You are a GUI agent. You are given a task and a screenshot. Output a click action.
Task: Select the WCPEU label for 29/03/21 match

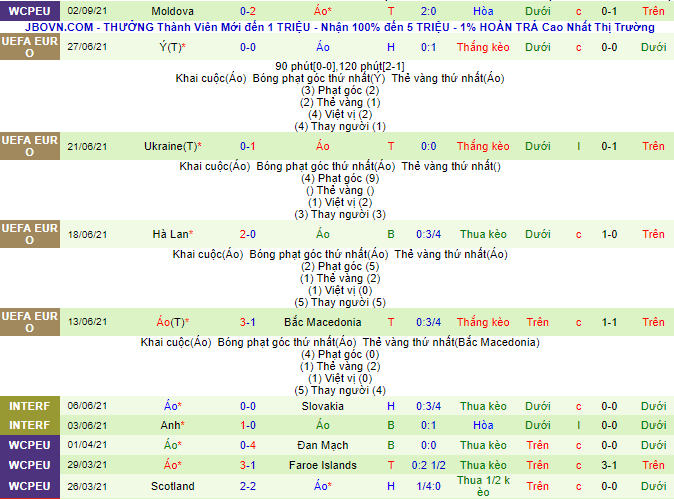click(x=28, y=465)
